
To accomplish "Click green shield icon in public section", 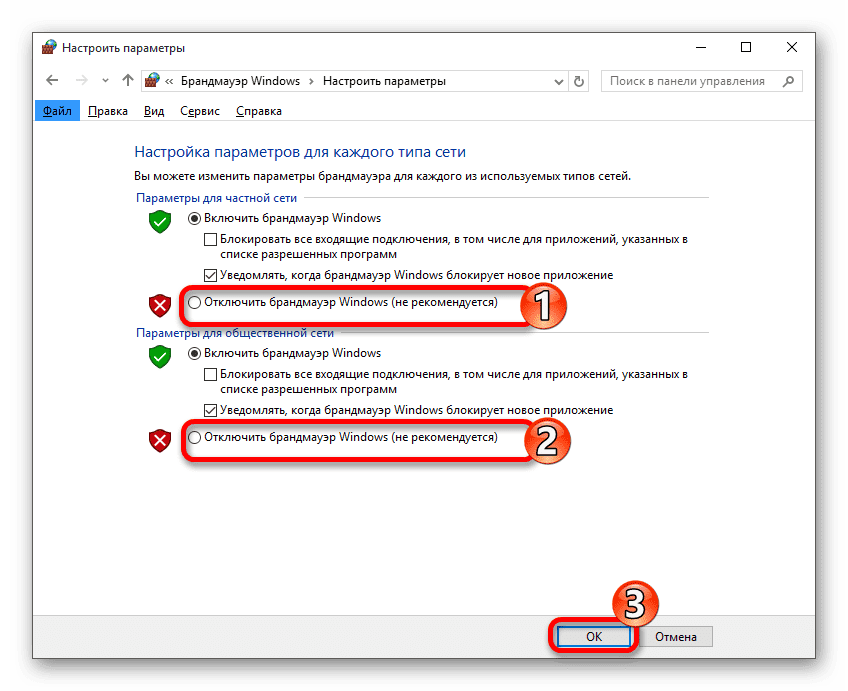I will click(x=160, y=357).
